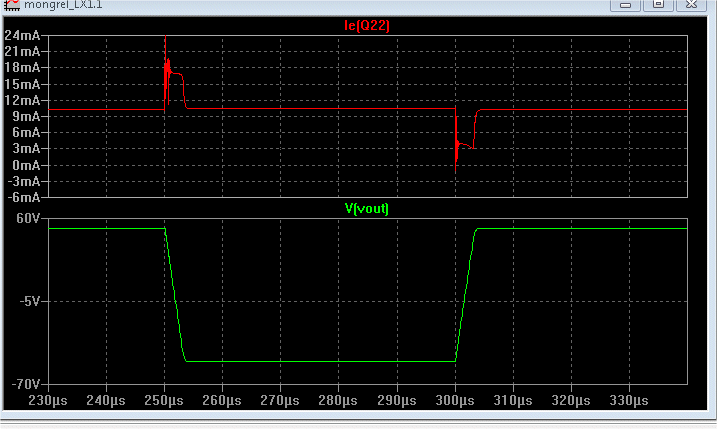Click the LTspice waveform window icon
This screenshot has height=429, width=717.
(12, 5)
